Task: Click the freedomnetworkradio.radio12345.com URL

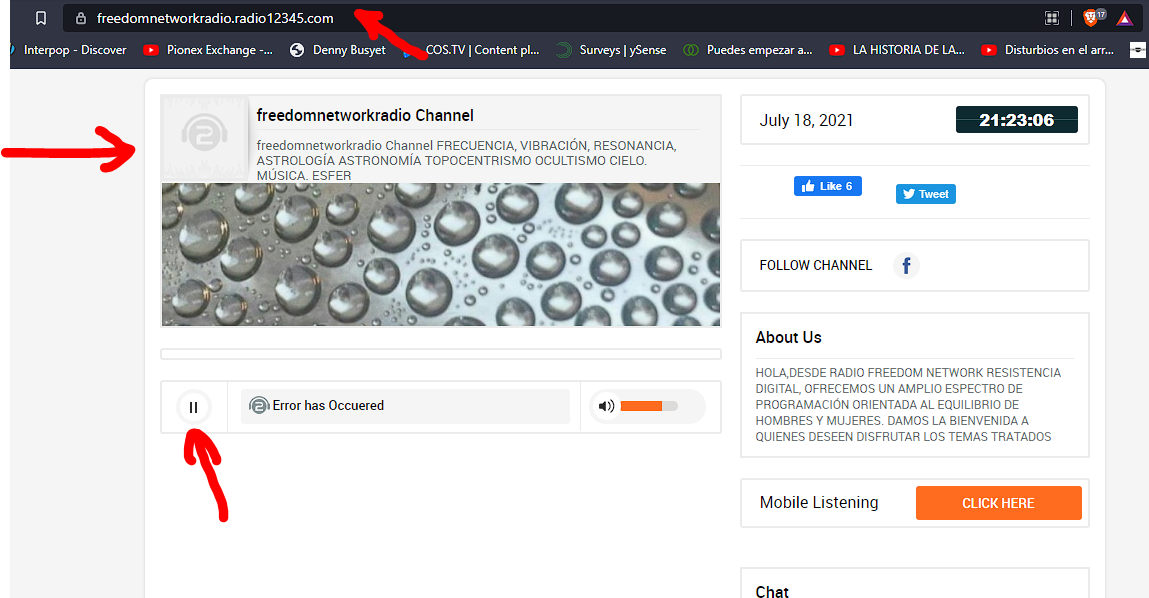Action: pos(215,18)
